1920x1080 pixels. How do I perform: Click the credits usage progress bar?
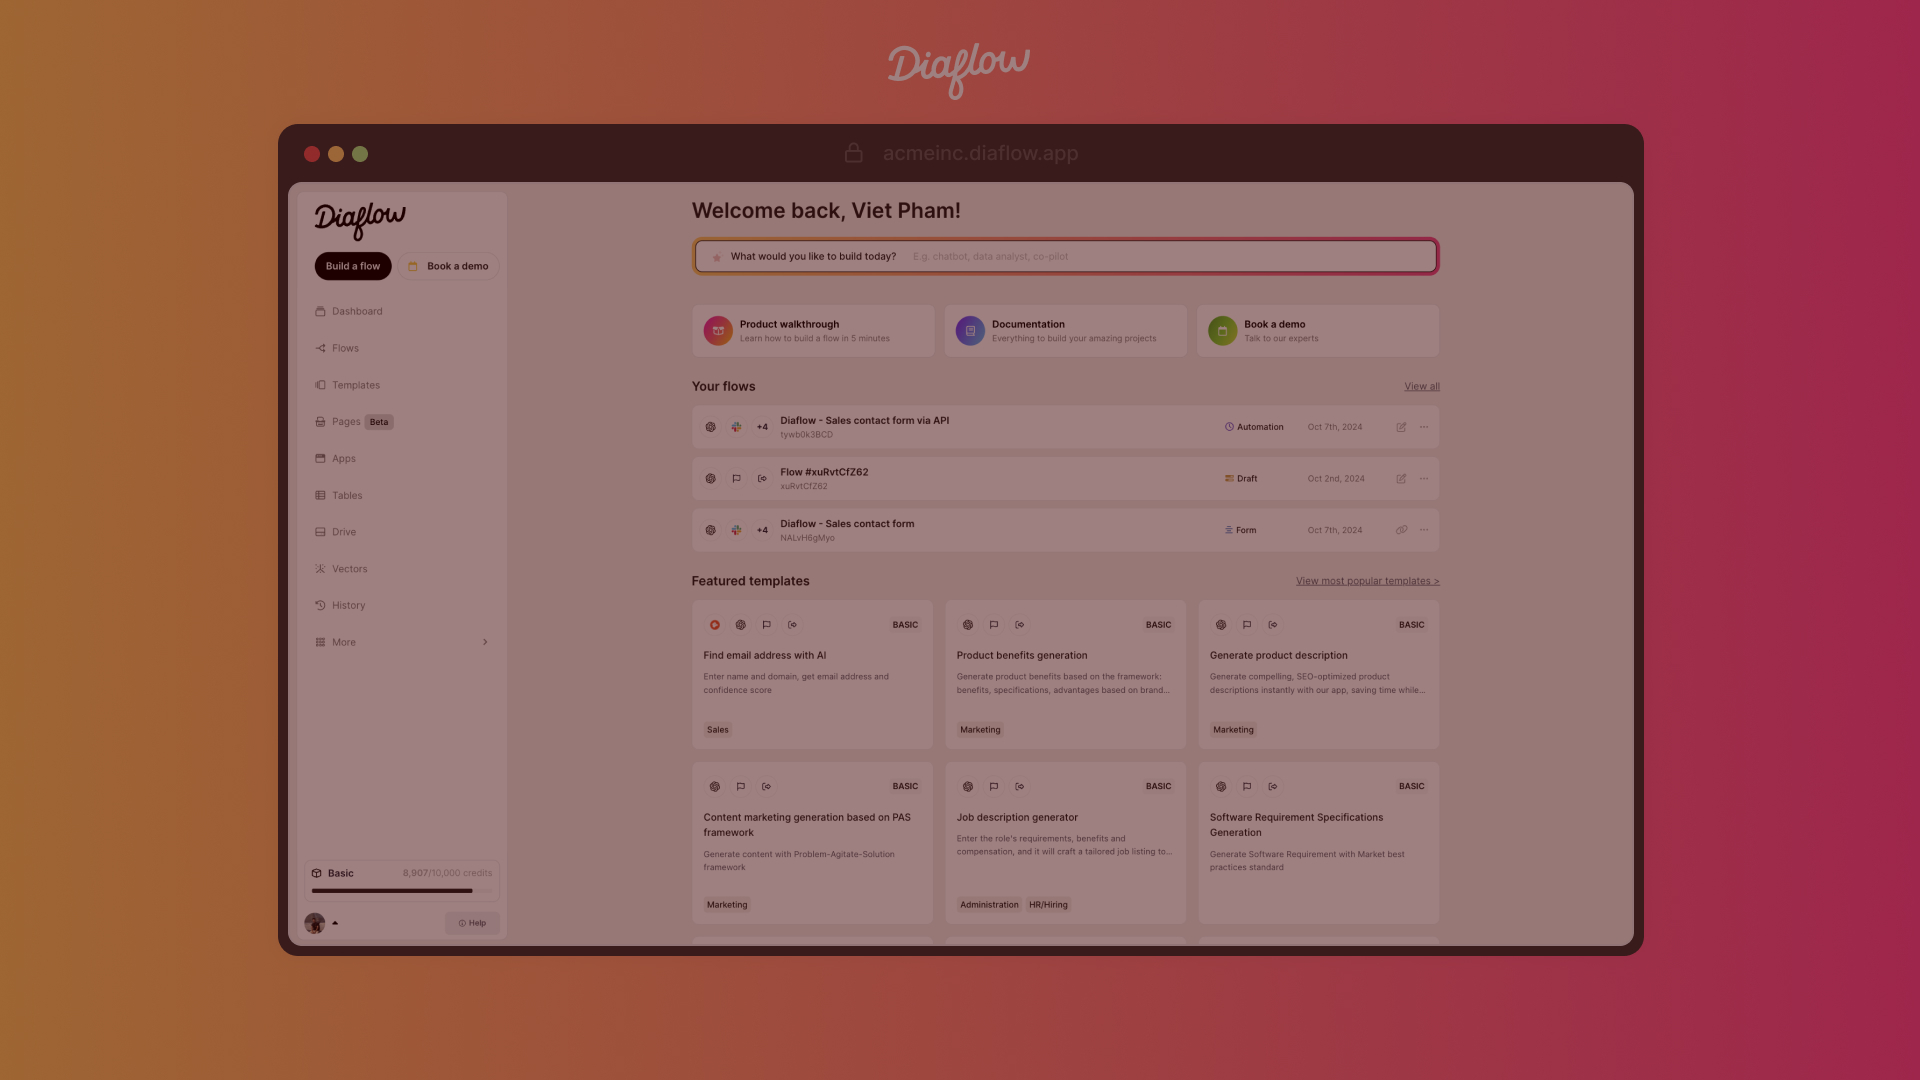click(401, 888)
